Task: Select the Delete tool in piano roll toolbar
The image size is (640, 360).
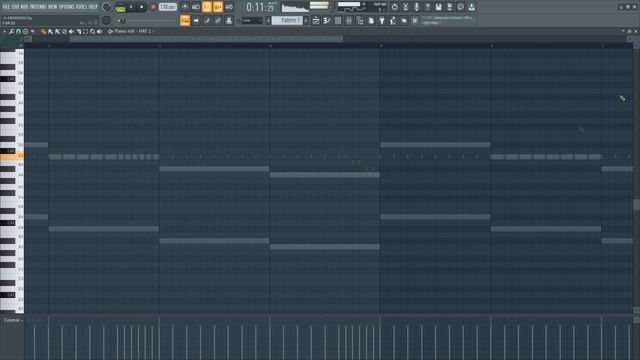Action: coord(64,31)
